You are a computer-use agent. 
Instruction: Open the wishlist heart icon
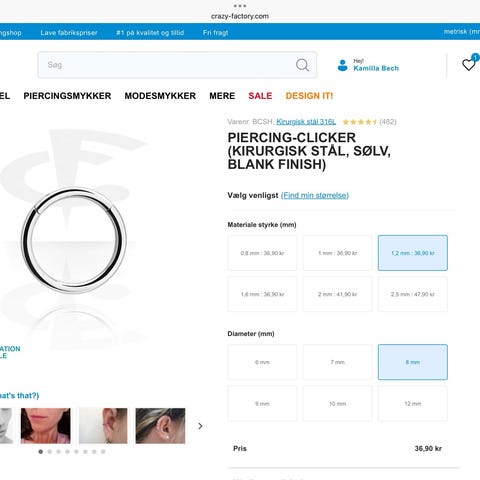pyautogui.click(x=468, y=64)
